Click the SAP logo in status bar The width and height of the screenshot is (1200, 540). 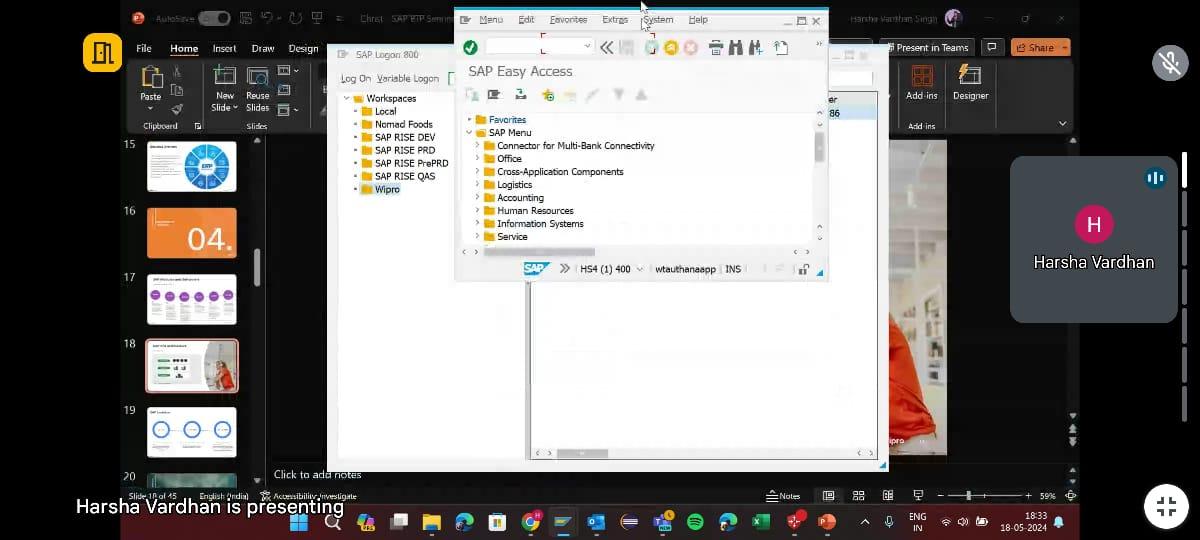536,268
